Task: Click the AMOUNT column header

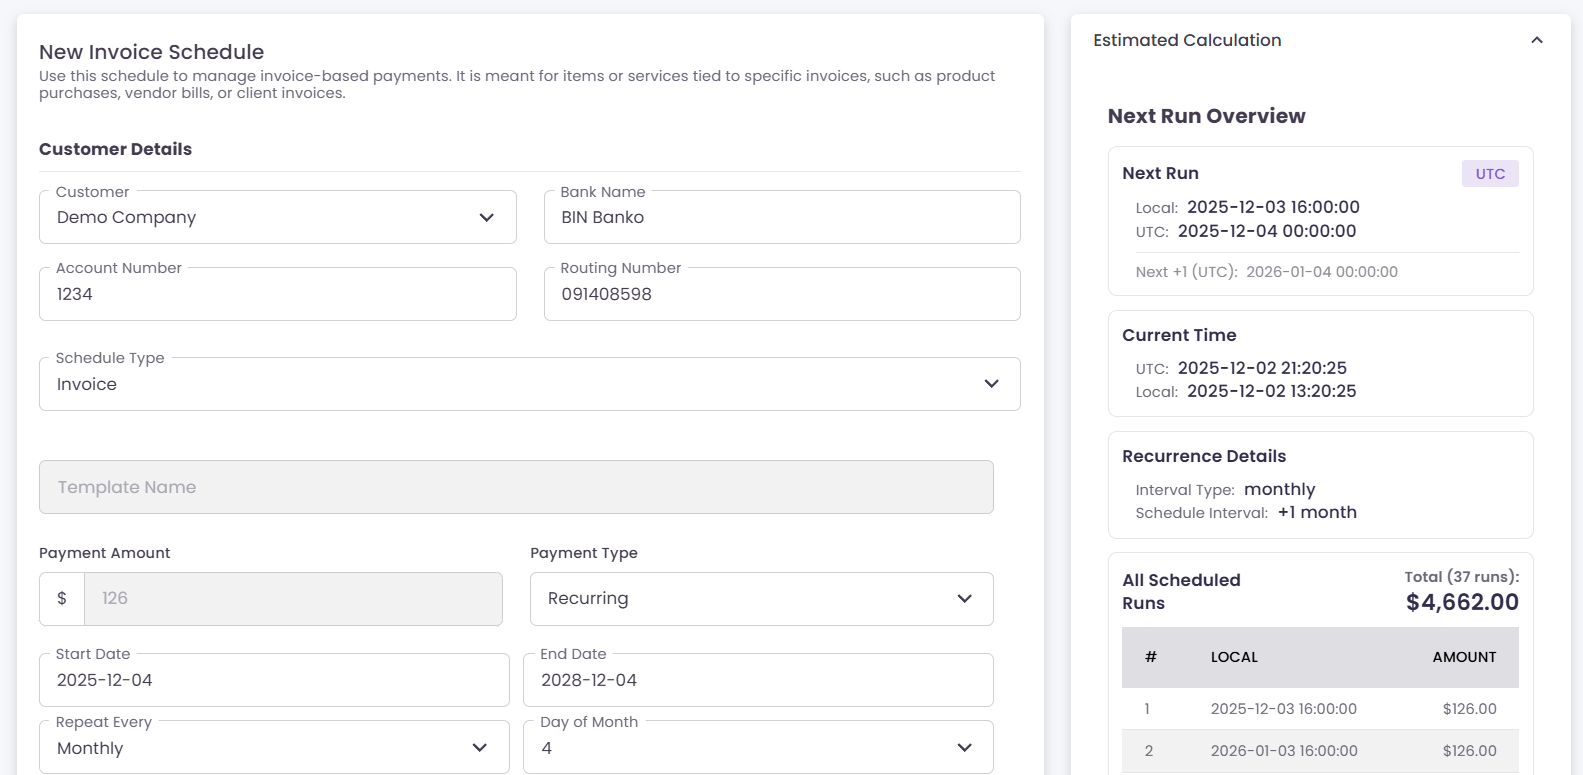Action: (1463, 658)
